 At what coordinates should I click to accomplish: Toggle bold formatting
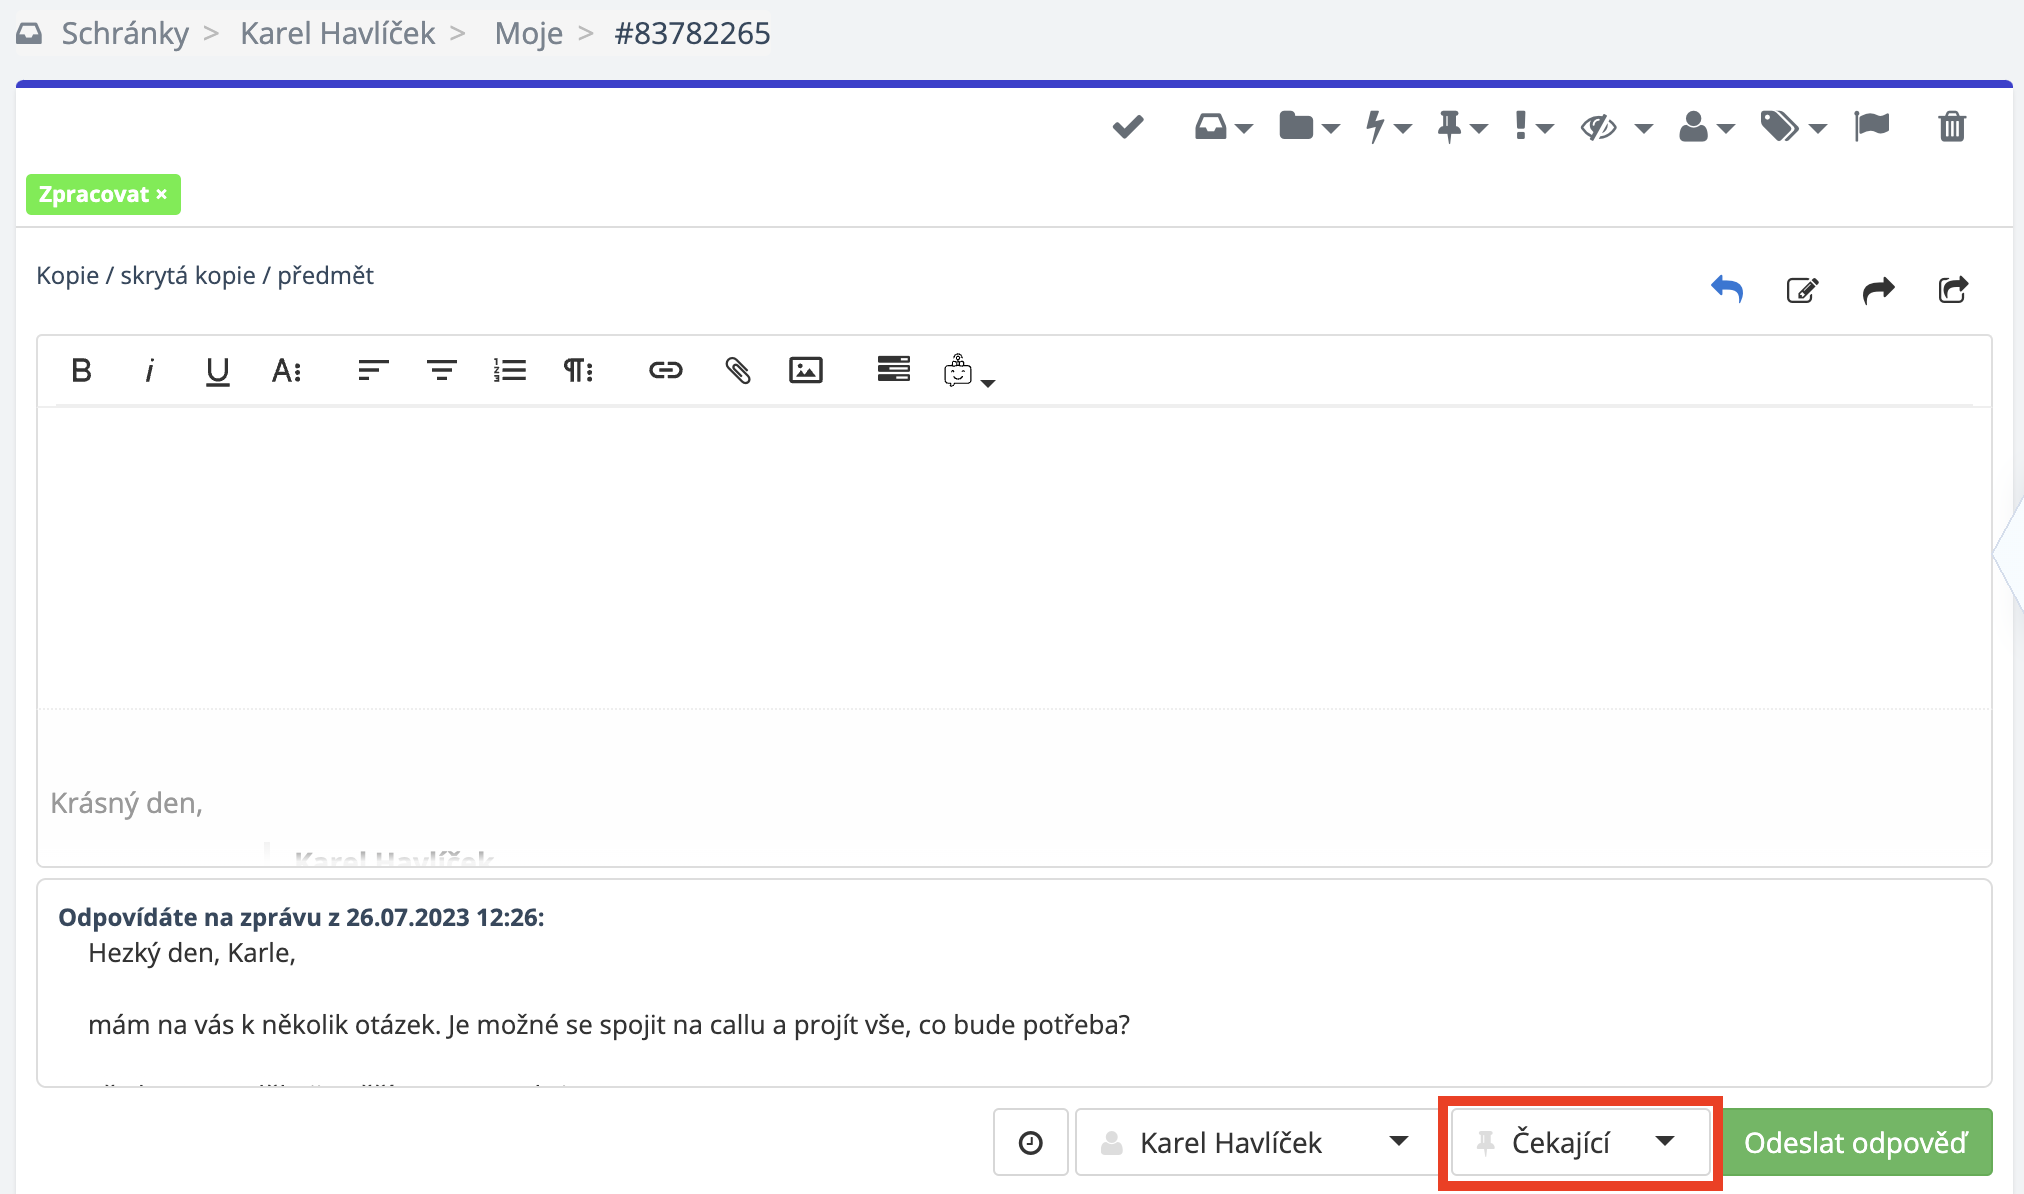coord(82,371)
